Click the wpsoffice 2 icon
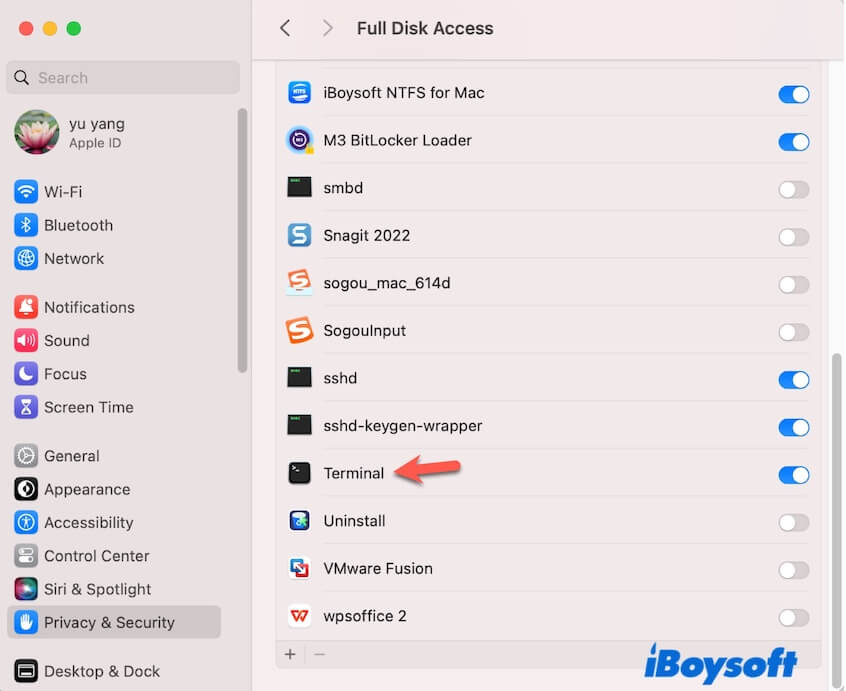This screenshot has height=691, width=846. point(299,616)
